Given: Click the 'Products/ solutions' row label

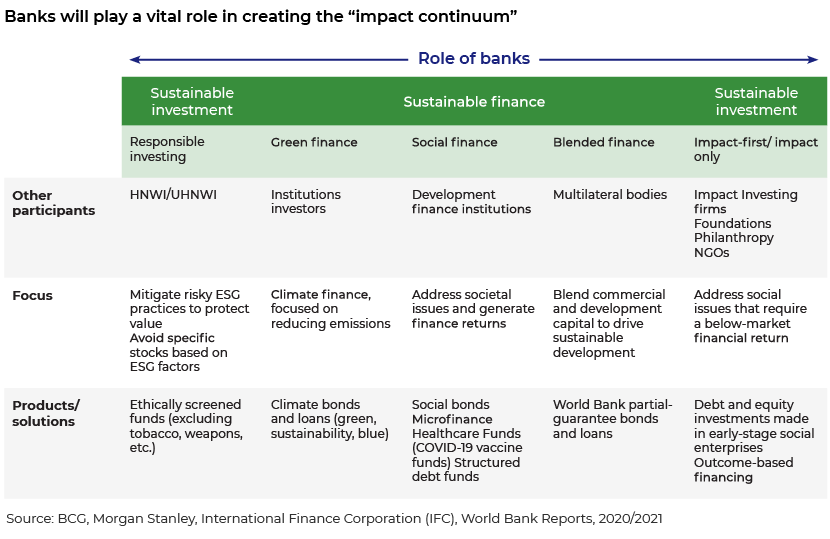Looking at the screenshot, I should tap(46, 414).
